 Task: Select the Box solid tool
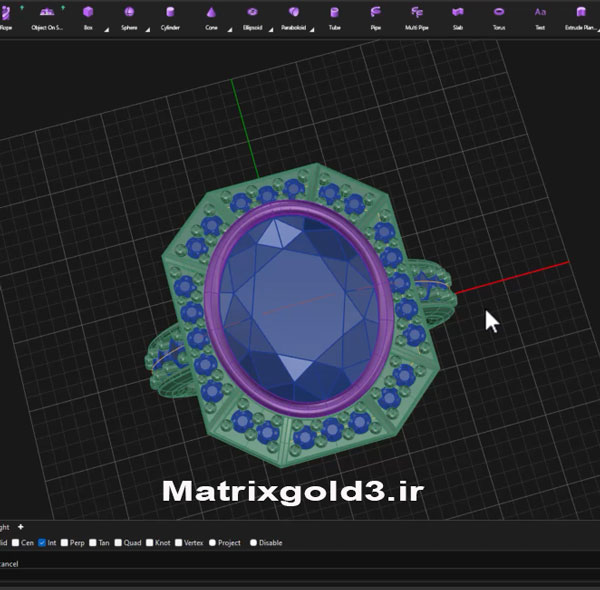pos(88,17)
